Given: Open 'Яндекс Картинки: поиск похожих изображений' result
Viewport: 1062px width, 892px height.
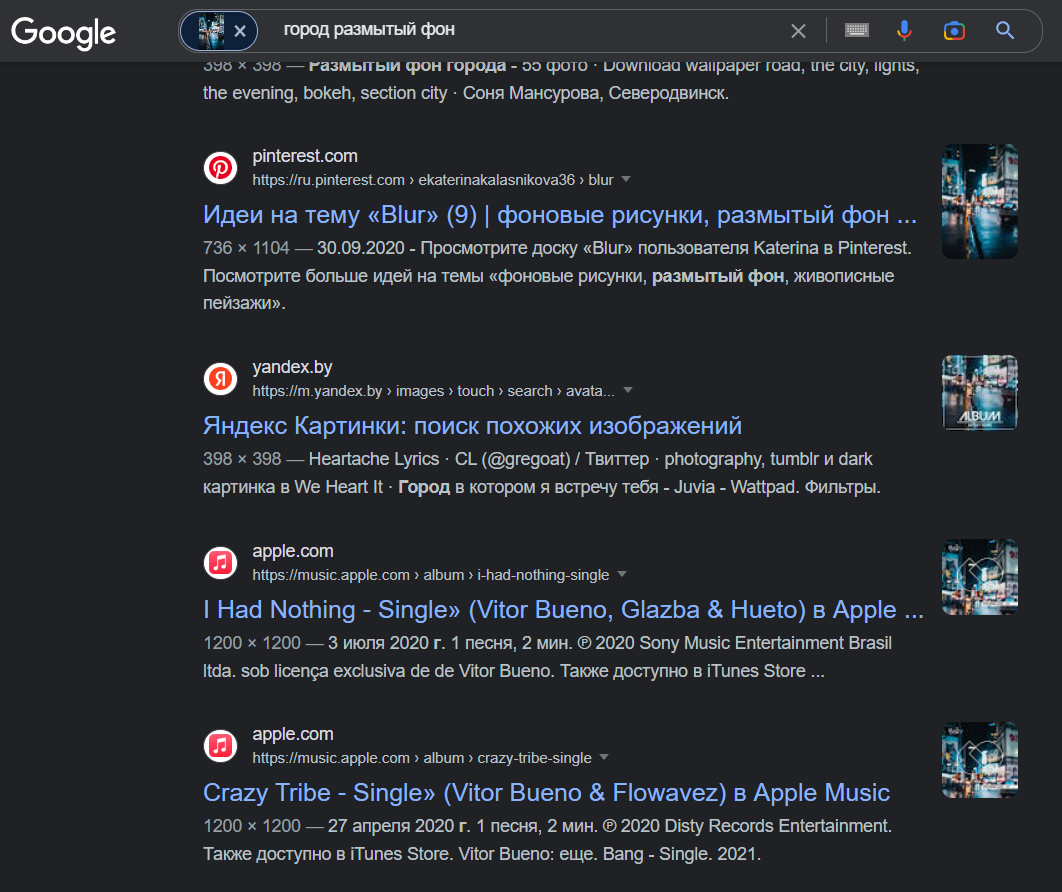Looking at the screenshot, I should point(472,425).
